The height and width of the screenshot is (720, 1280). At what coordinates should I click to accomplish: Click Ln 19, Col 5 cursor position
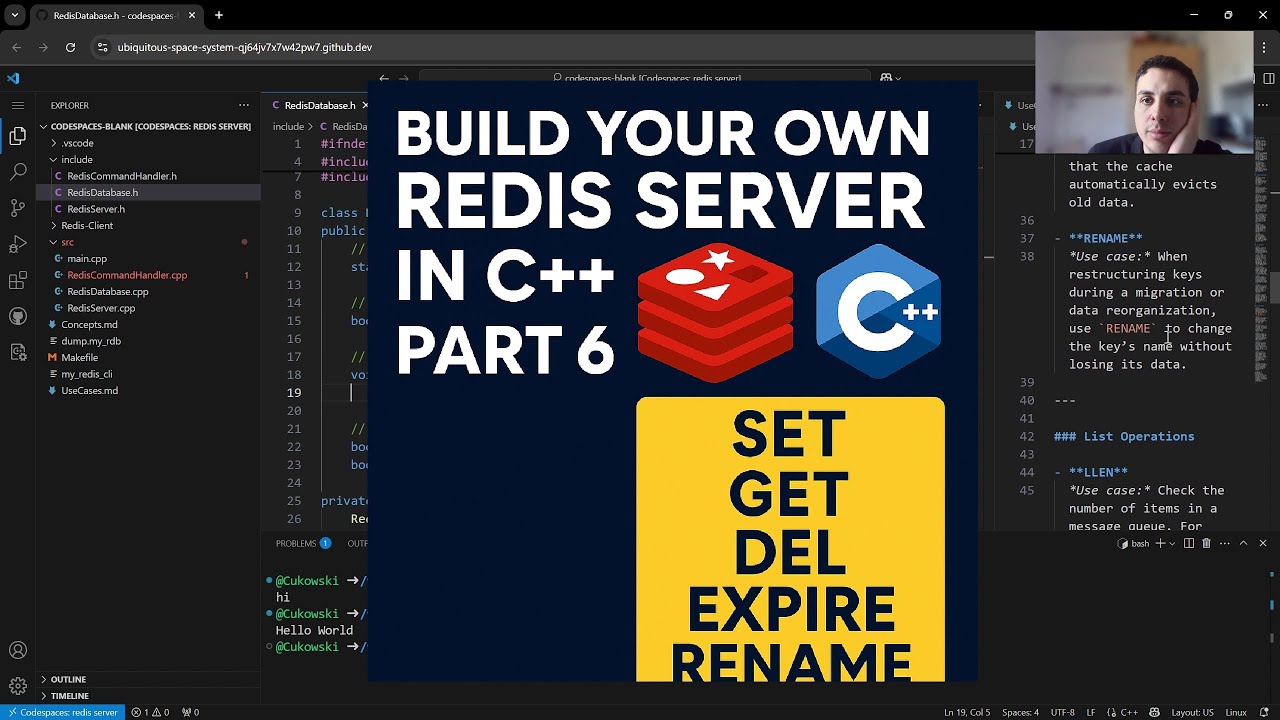(967, 712)
